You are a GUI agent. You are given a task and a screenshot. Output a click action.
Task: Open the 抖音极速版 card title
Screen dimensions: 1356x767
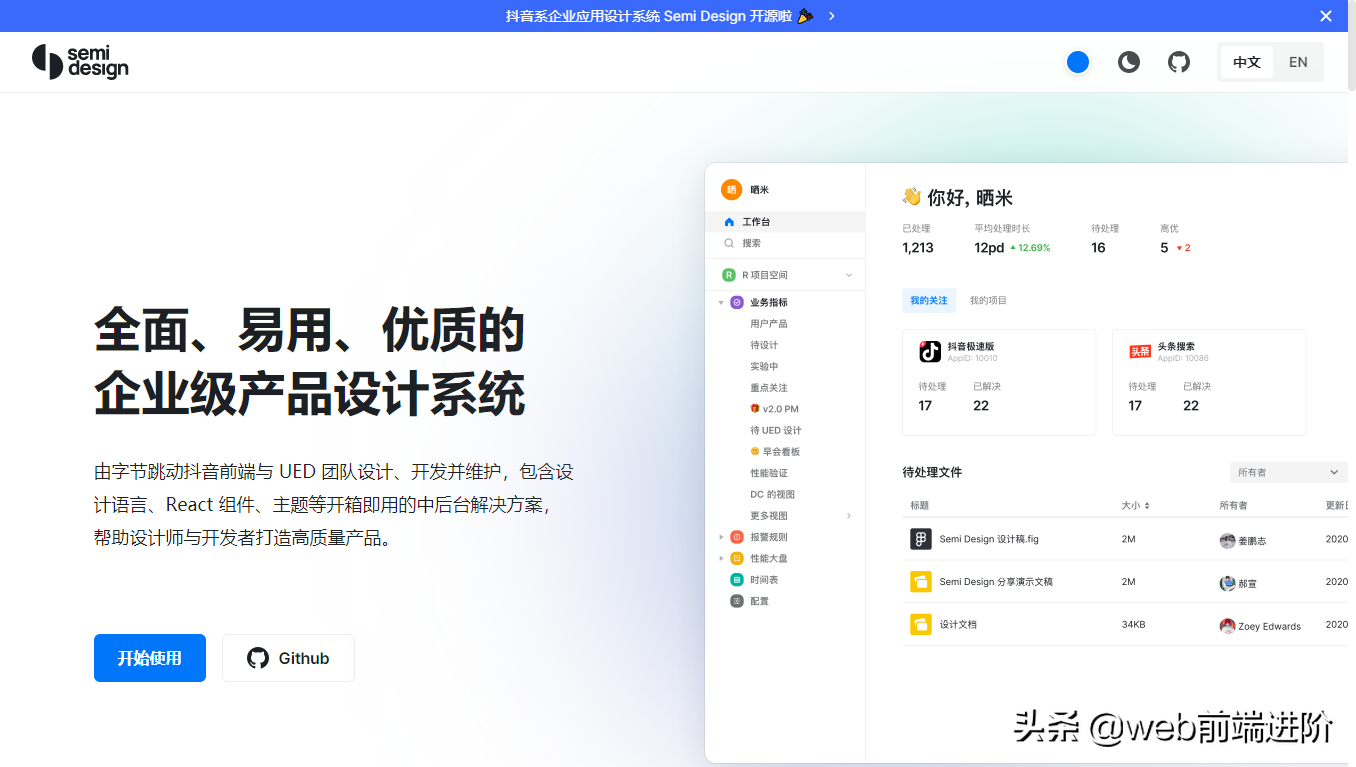pyautogui.click(x=971, y=347)
